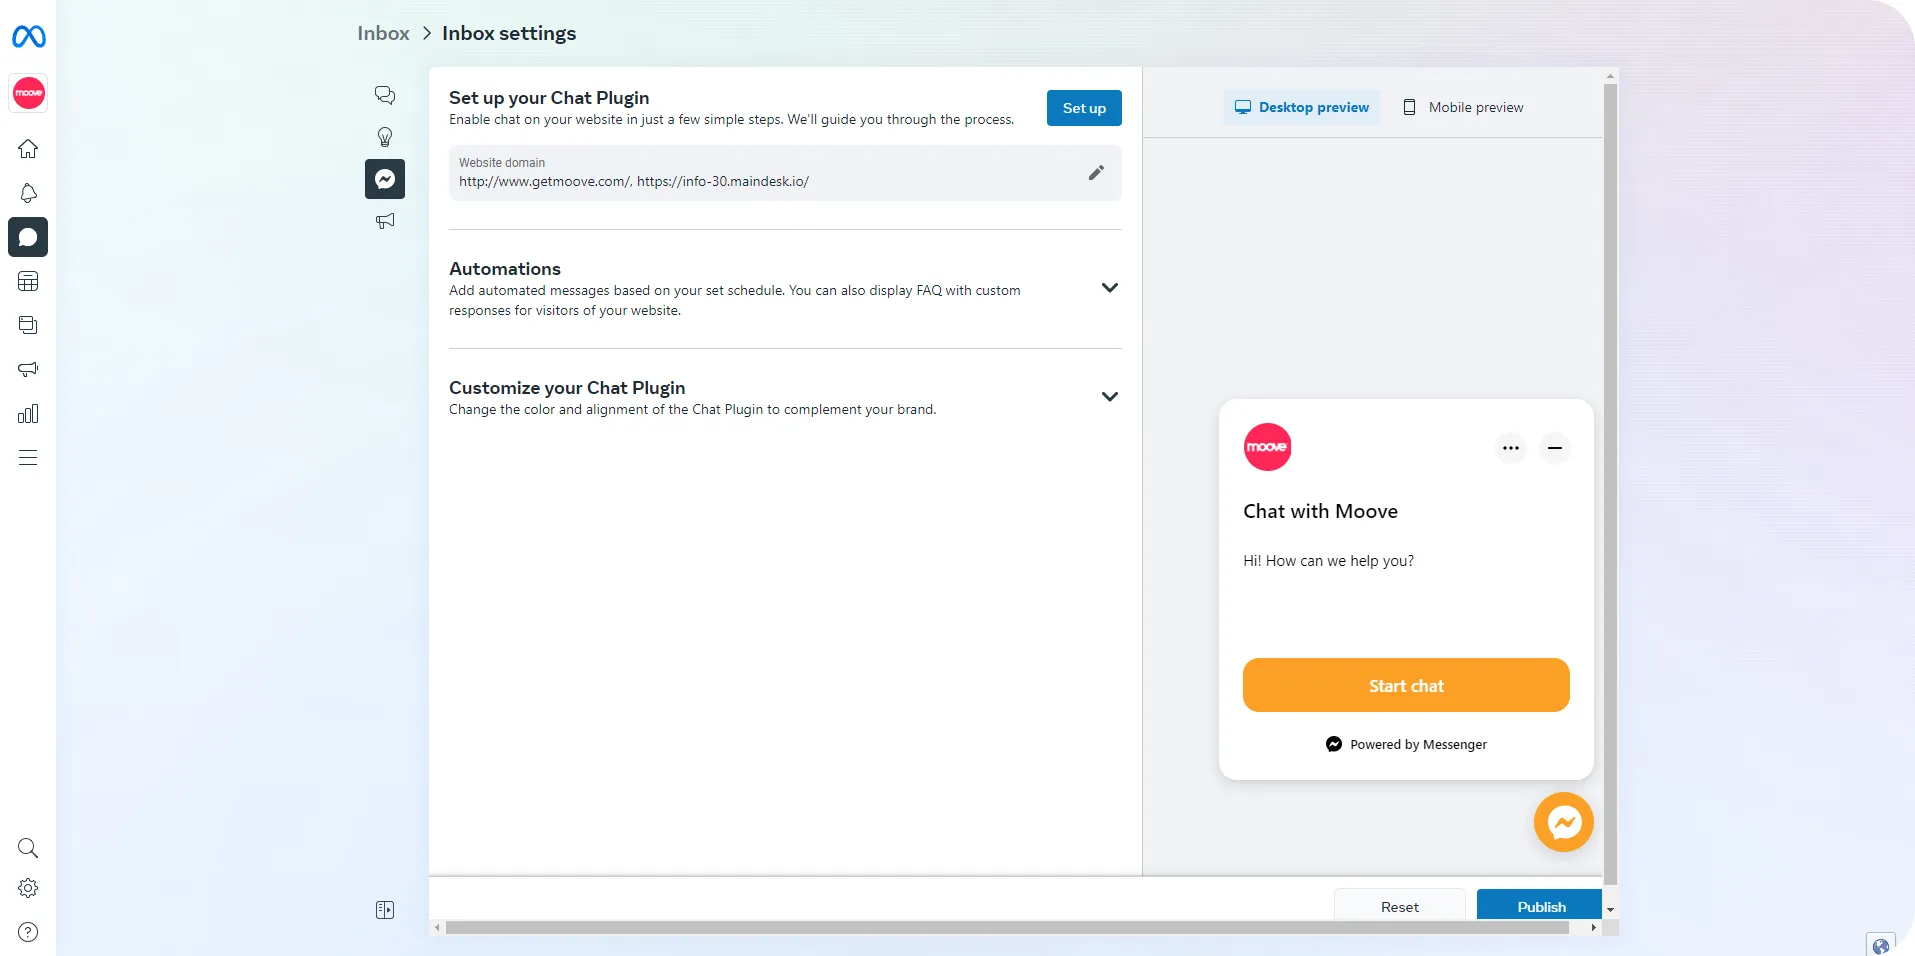Screen dimensions: 1915x956
Task: Select the Messenger channel icon
Action: pyautogui.click(x=384, y=178)
